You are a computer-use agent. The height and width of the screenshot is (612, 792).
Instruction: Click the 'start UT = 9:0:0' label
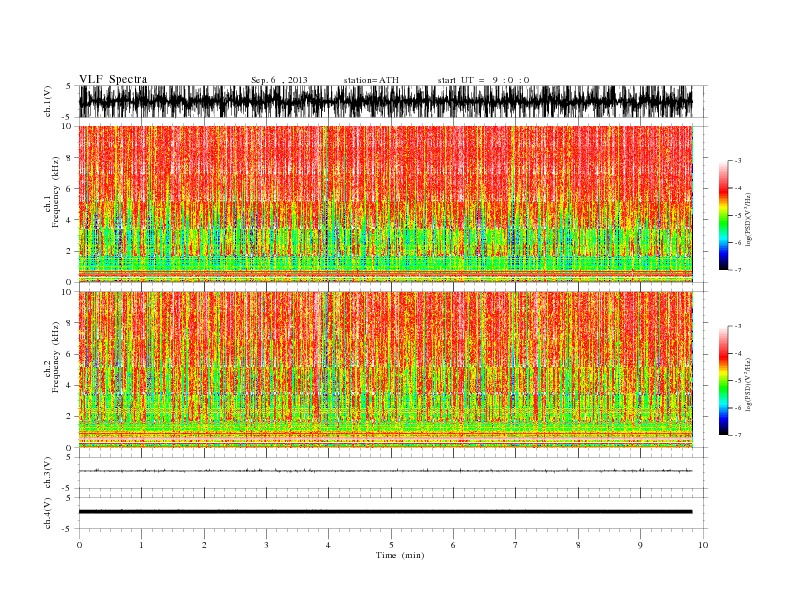[x=483, y=80]
